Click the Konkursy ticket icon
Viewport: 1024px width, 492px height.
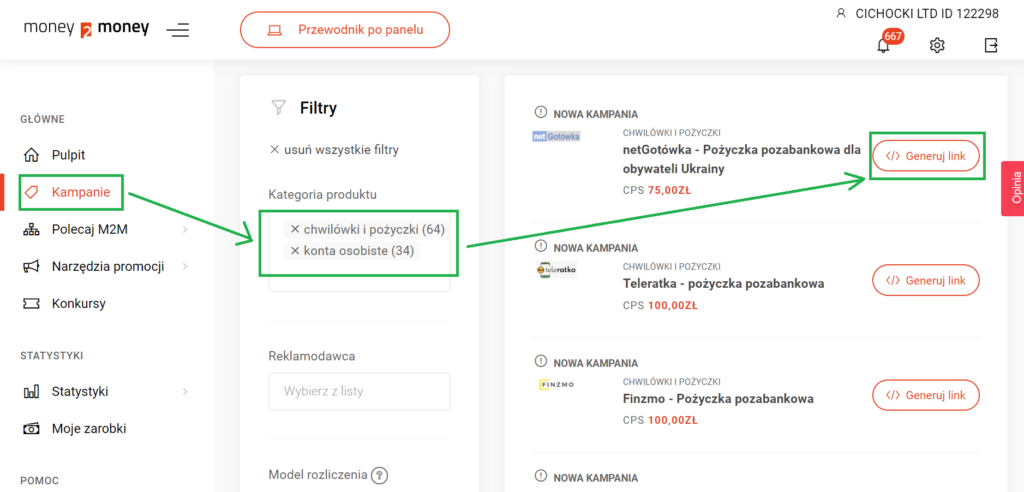tap(31, 303)
